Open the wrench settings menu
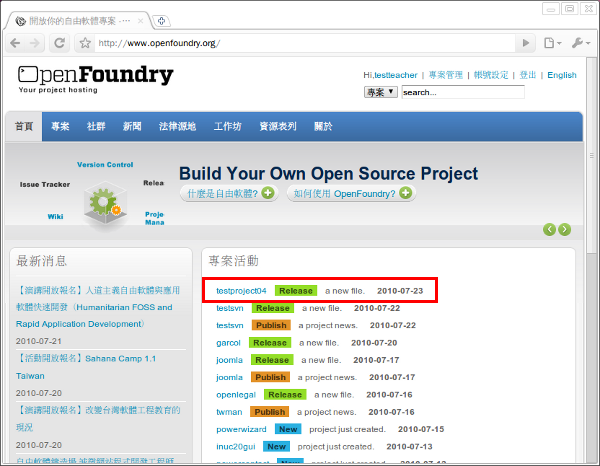 580,43
